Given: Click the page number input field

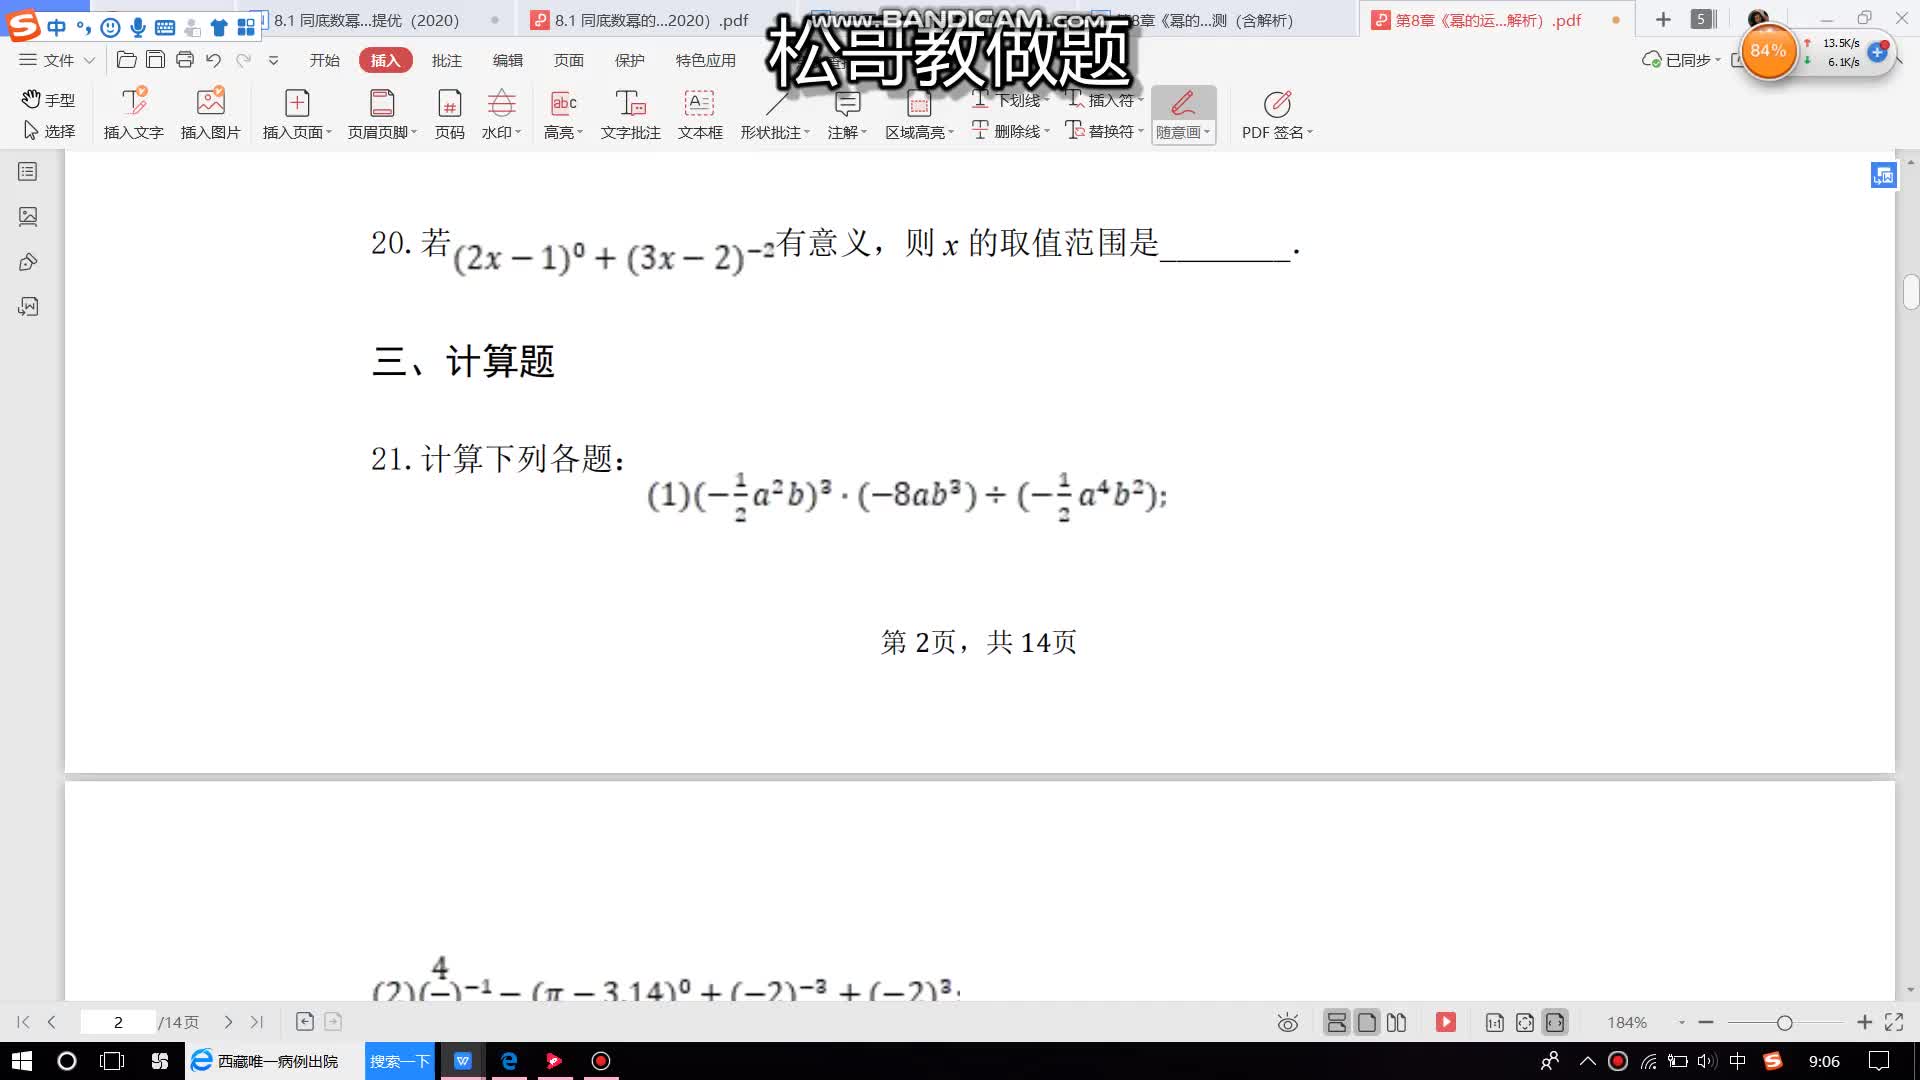Looking at the screenshot, I should pyautogui.click(x=118, y=1022).
